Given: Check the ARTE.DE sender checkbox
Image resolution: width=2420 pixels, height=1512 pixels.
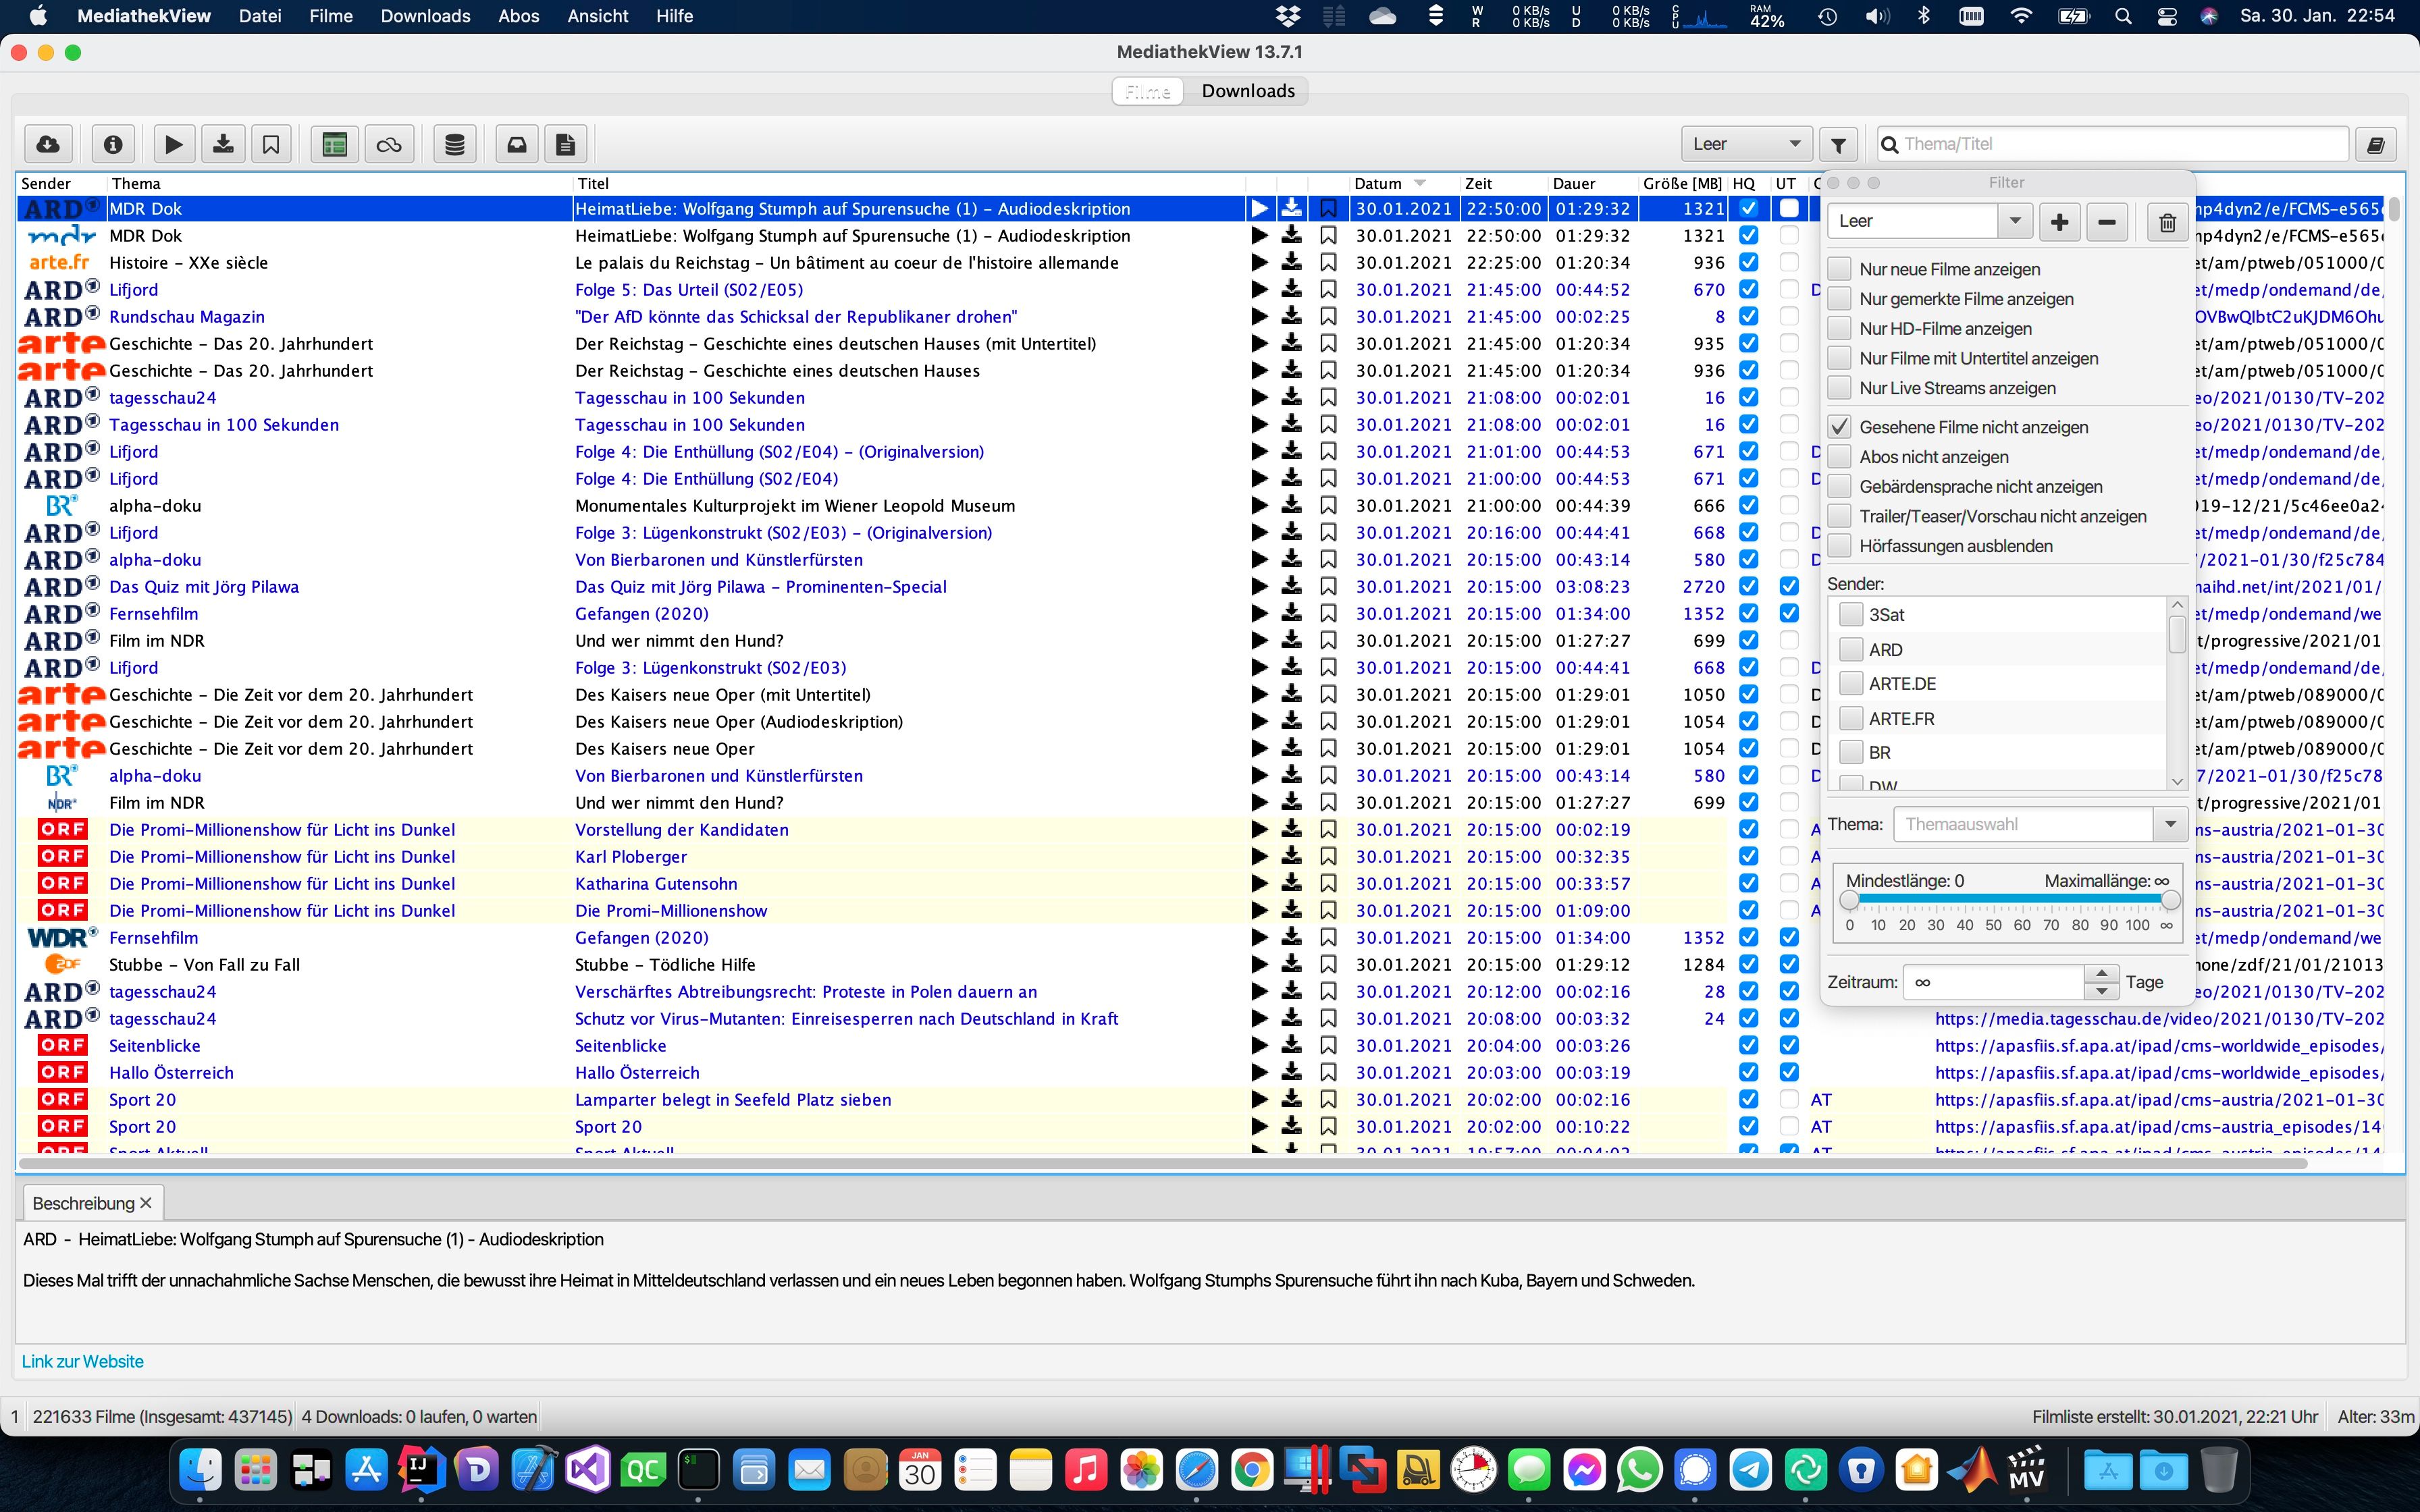Looking at the screenshot, I should click(x=1851, y=684).
